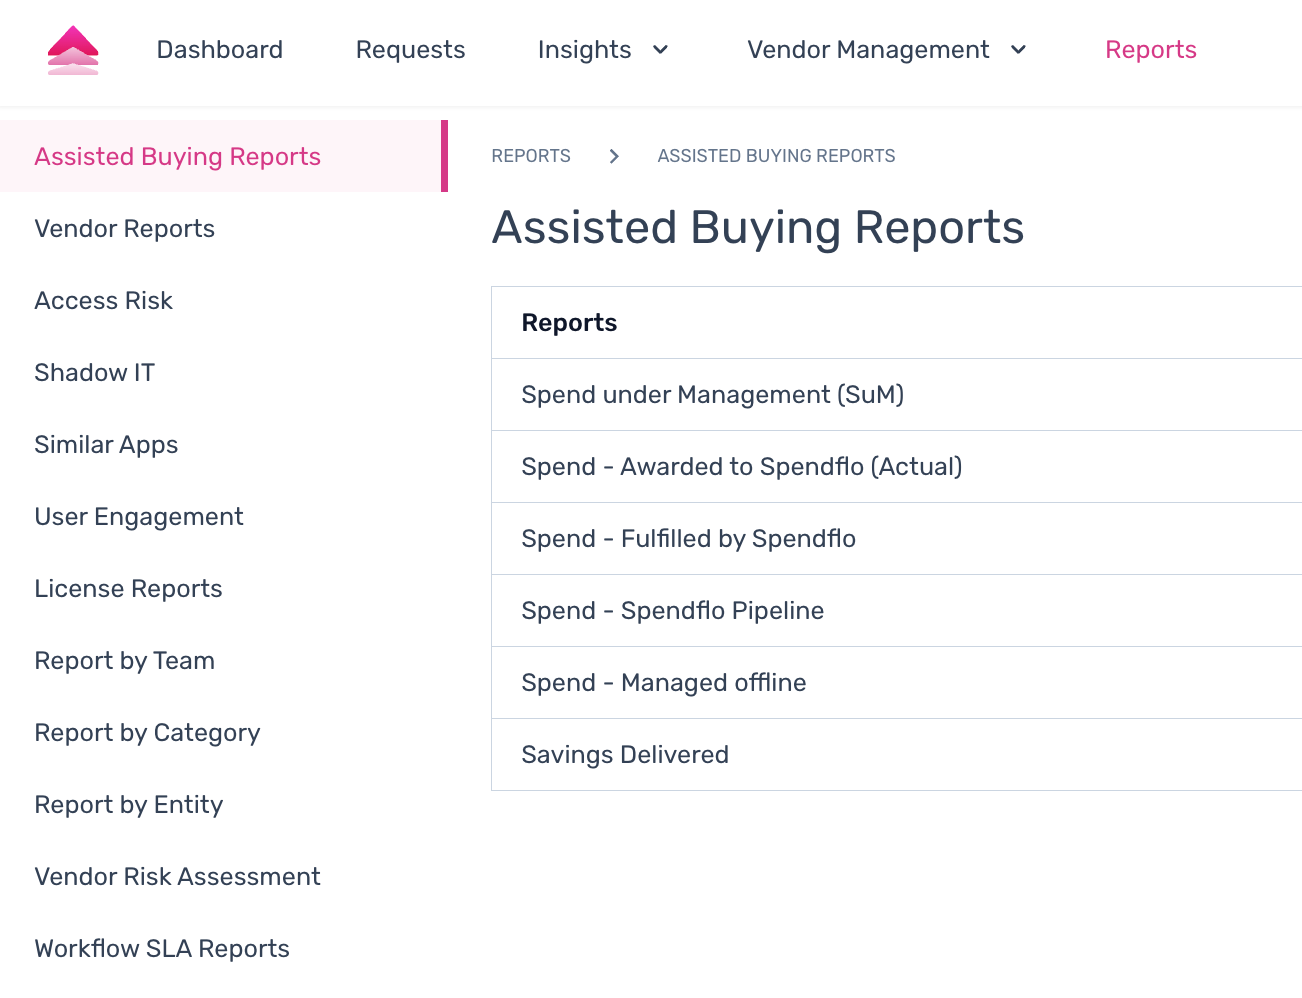This screenshot has height=998, width=1302.
Task: Expand the Insights dropdown chevron
Action: tap(660, 50)
